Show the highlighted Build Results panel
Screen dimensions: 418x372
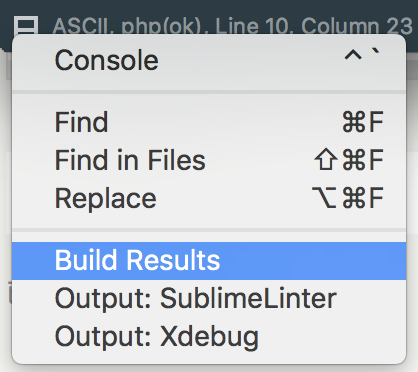pos(209,261)
